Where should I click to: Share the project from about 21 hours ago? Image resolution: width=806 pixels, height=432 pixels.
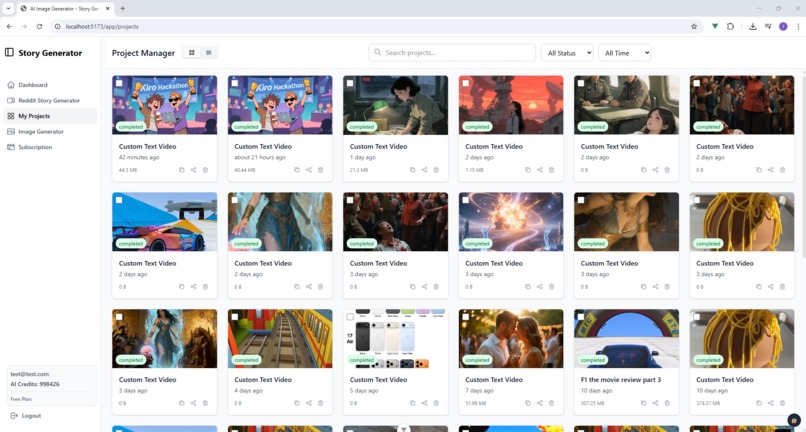(x=309, y=170)
